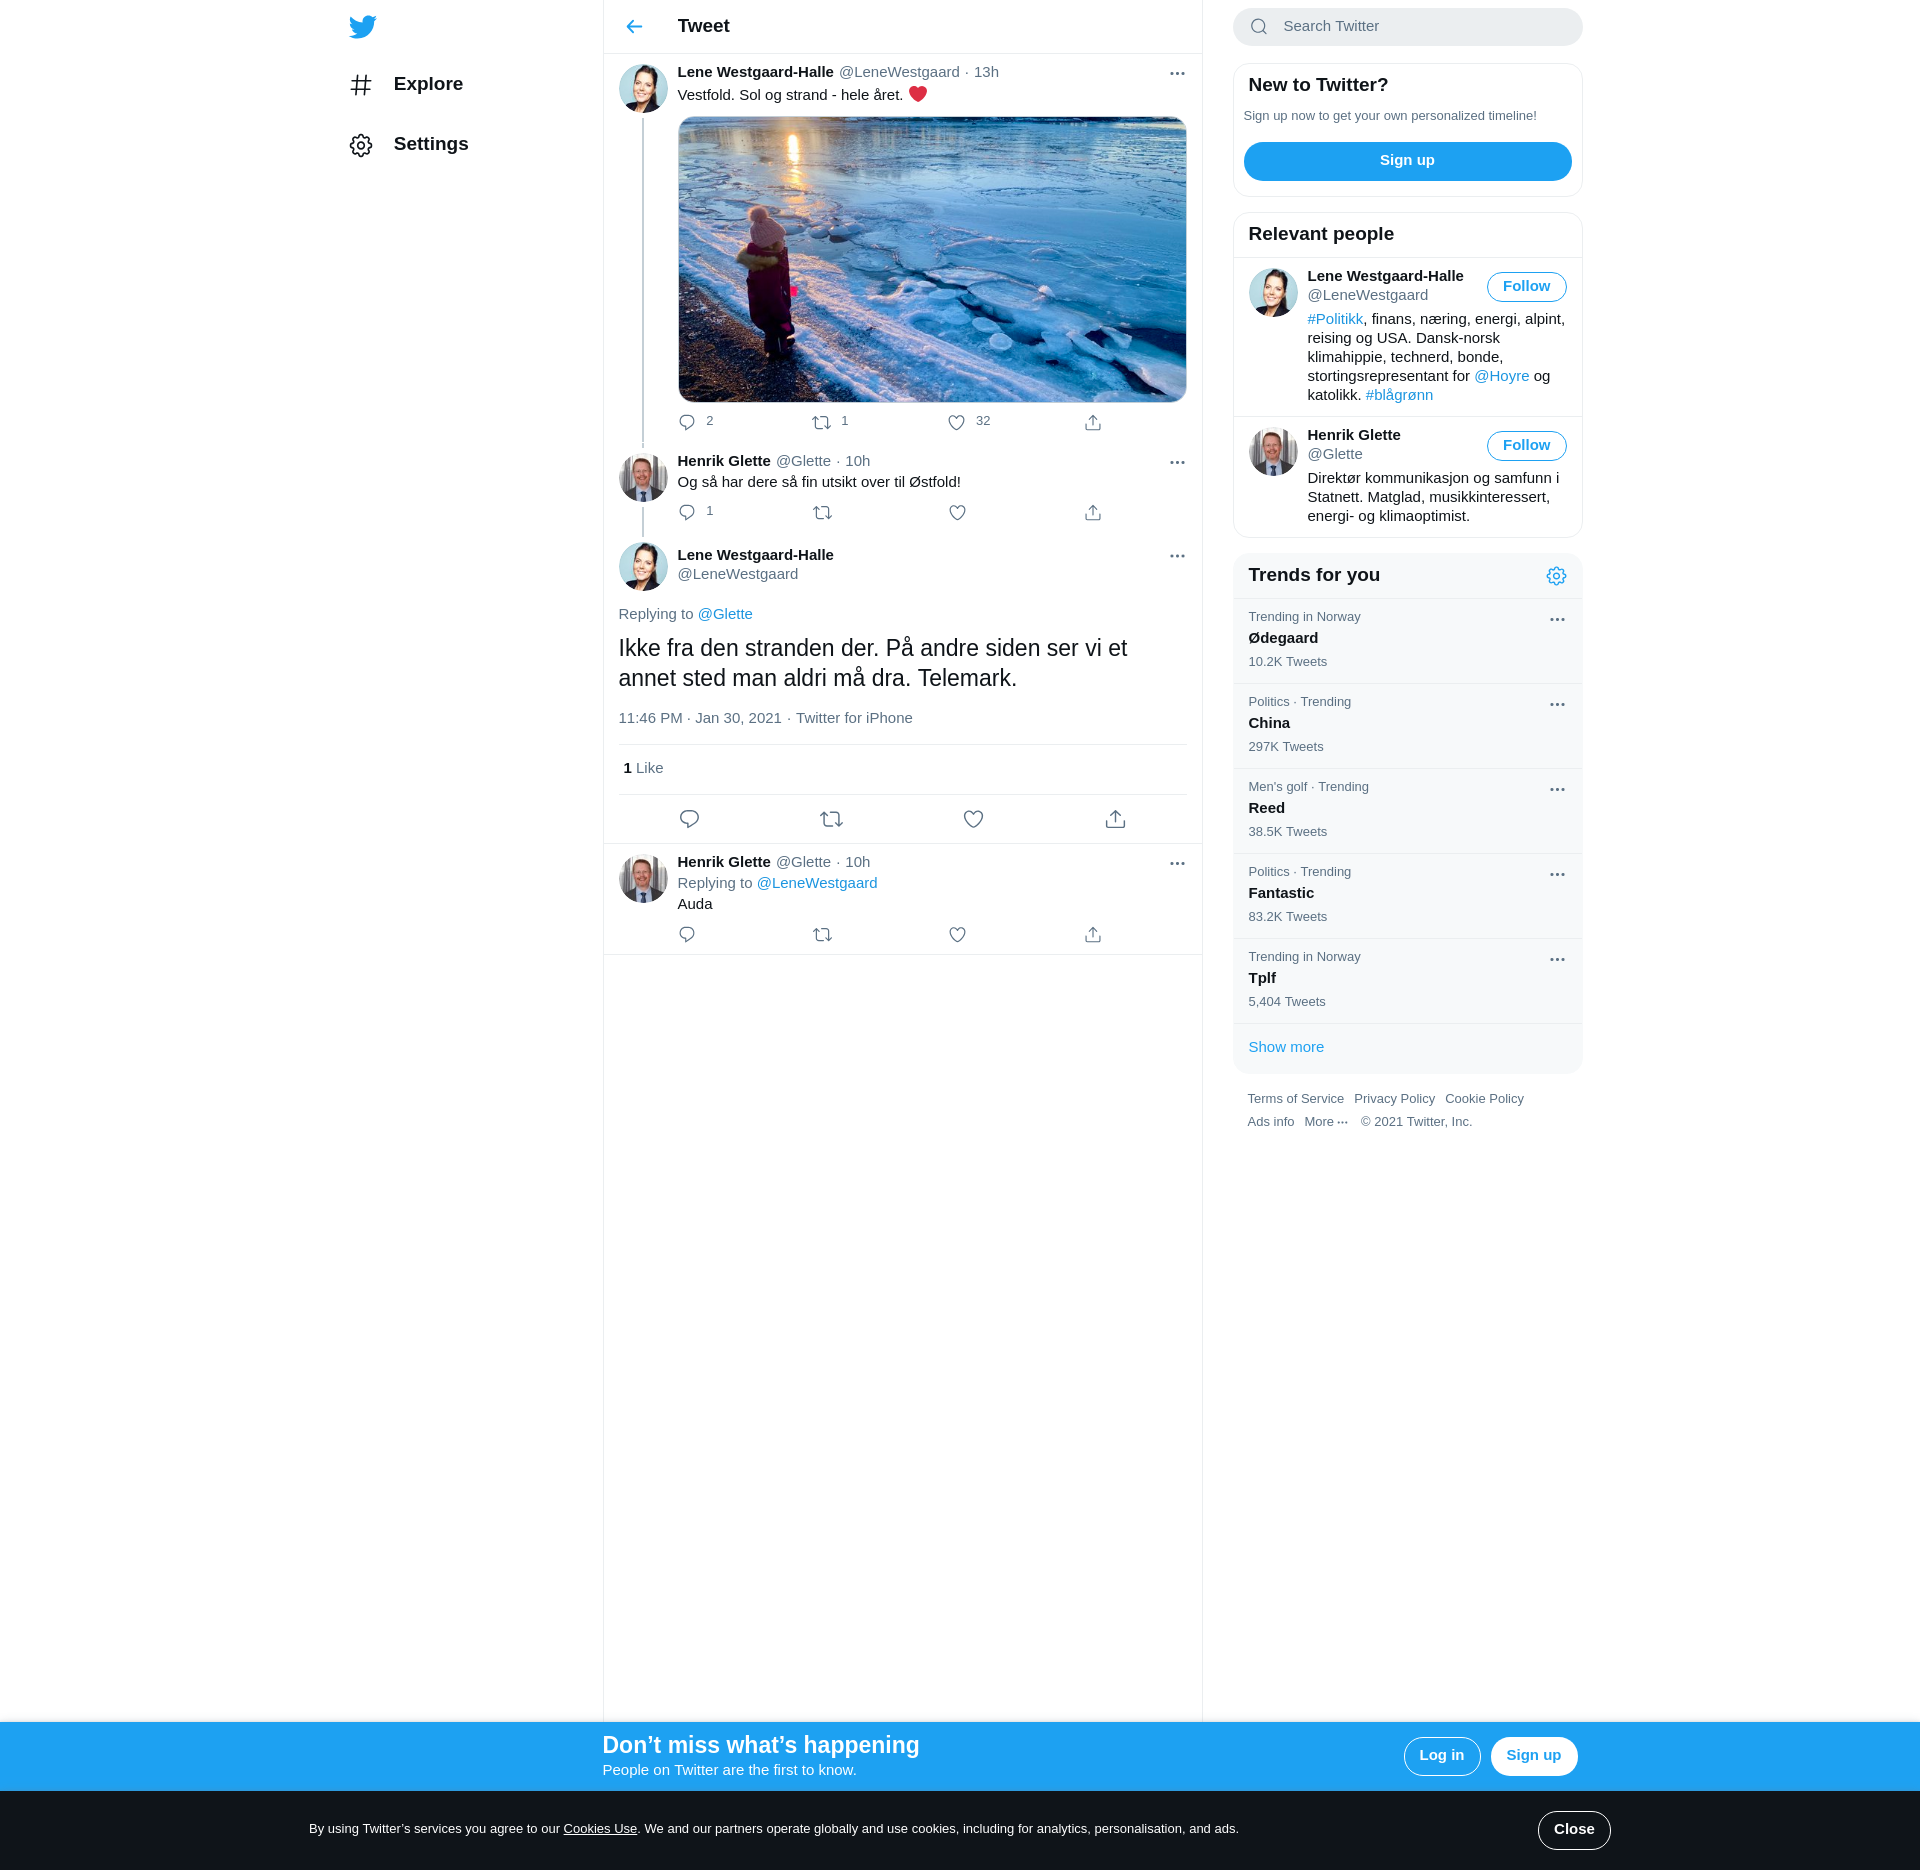Follow Lene Westgaard-Halle
Viewport: 1920px width, 1870px height.
pyautogui.click(x=1526, y=287)
